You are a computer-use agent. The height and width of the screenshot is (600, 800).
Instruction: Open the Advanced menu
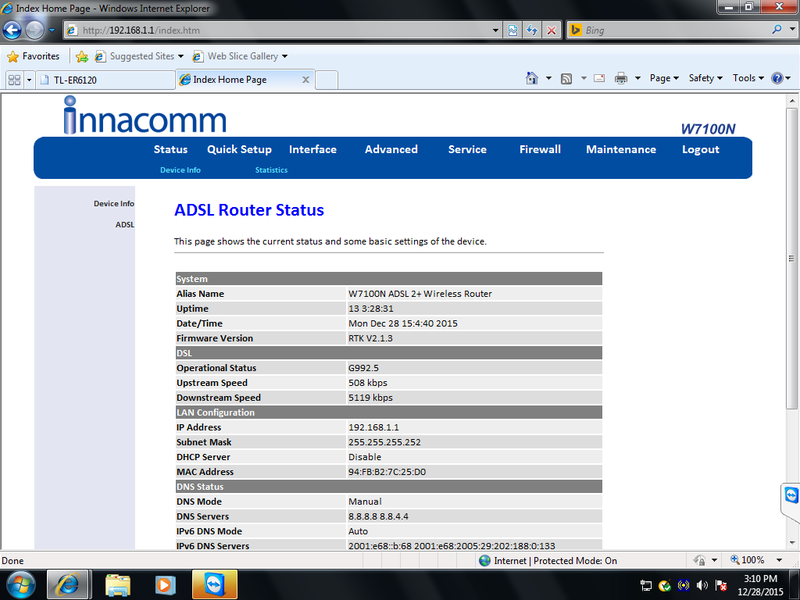point(391,149)
